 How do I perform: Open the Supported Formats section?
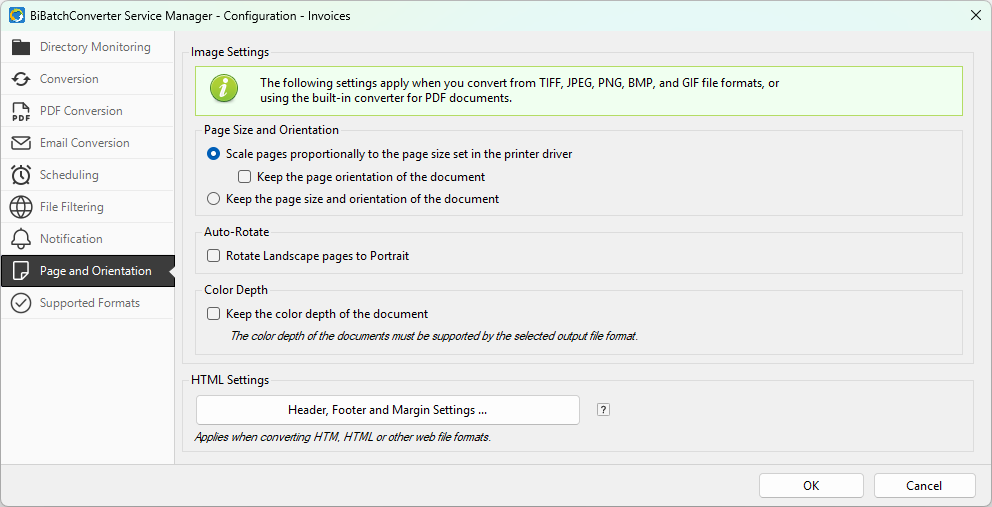pyautogui.click(x=89, y=303)
